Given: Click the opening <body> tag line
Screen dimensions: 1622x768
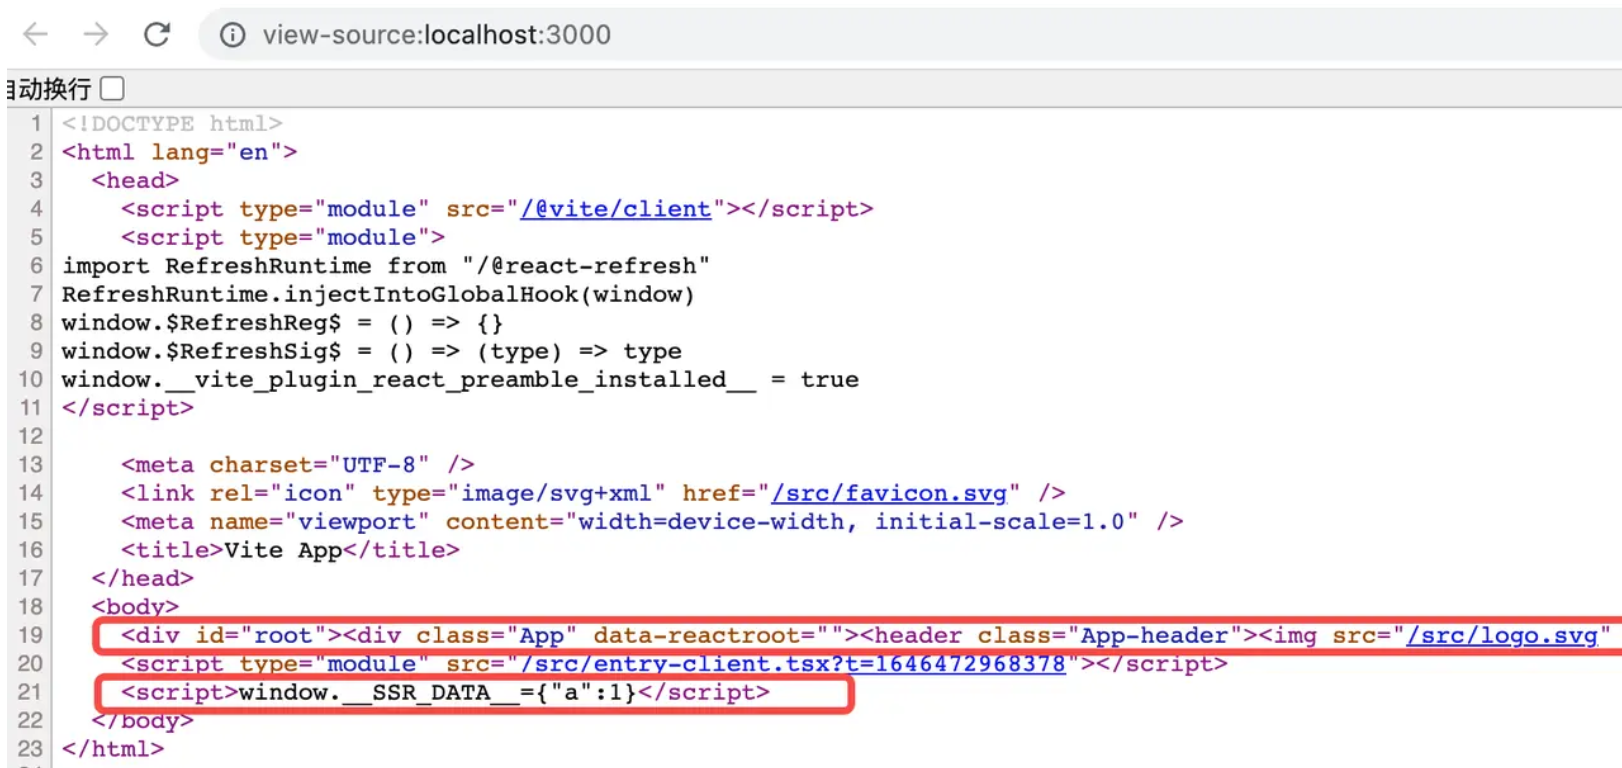Looking at the screenshot, I should pyautogui.click(x=135, y=607).
